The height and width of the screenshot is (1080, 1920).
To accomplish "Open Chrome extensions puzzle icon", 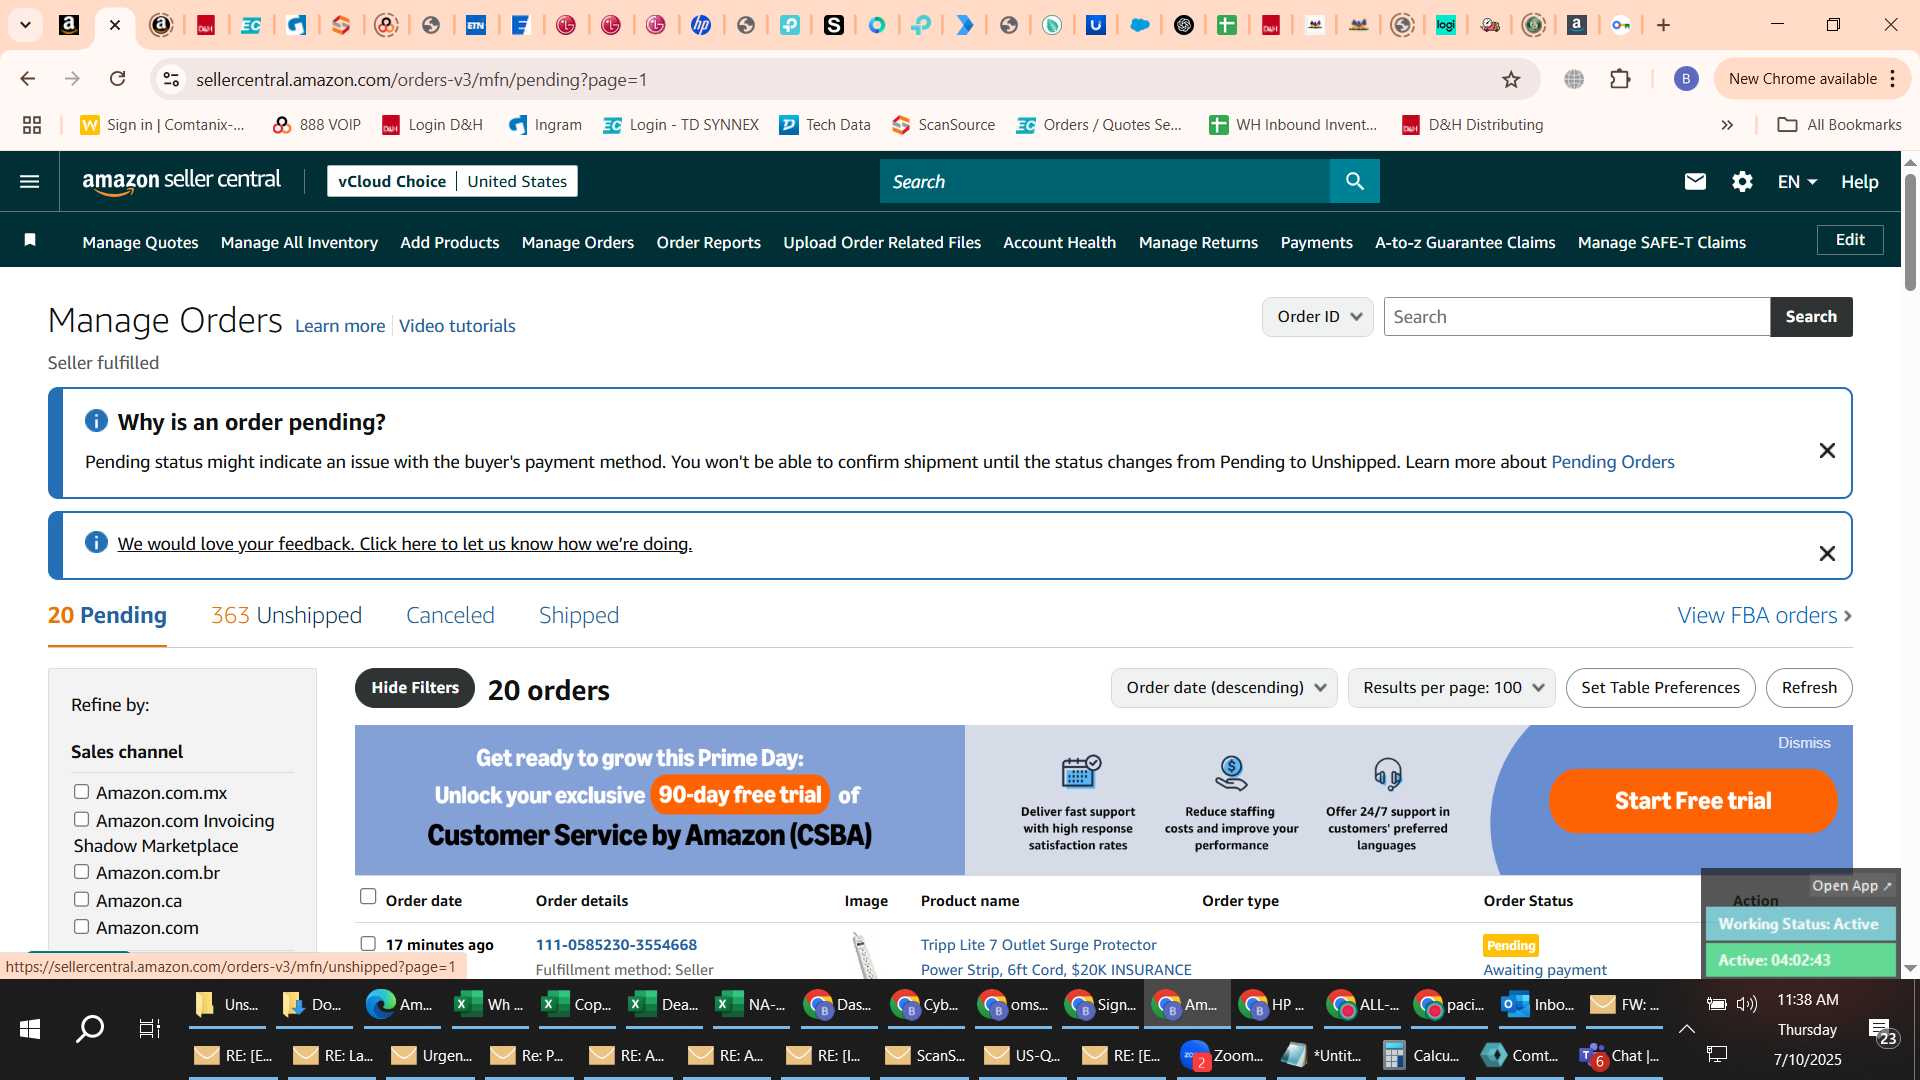I will (x=1620, y=79).
